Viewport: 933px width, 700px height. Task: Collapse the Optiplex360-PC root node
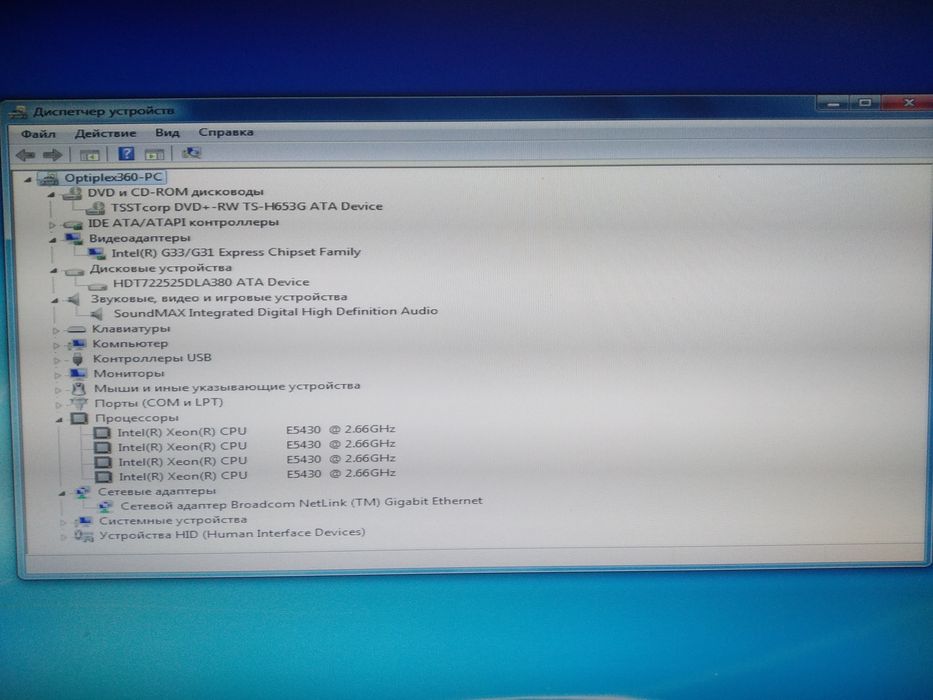(x=27, y=179)
